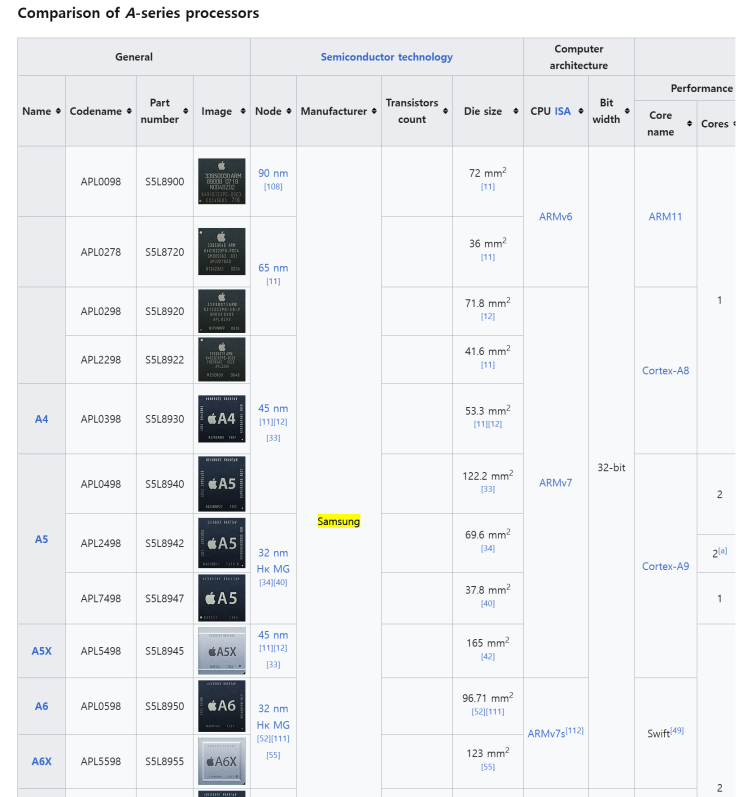The image size is (743, 797).
Task: Click the highlighted Samsung manufacturer cell
Action: click(338, 522)
